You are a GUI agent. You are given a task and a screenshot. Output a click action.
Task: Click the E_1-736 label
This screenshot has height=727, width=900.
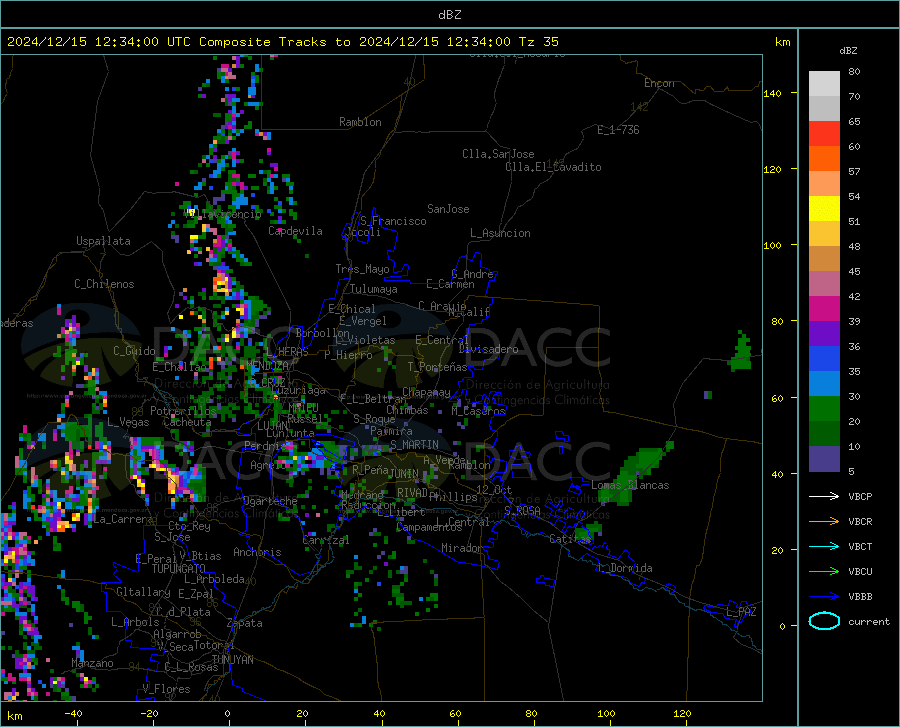click(x=618, y=130)
